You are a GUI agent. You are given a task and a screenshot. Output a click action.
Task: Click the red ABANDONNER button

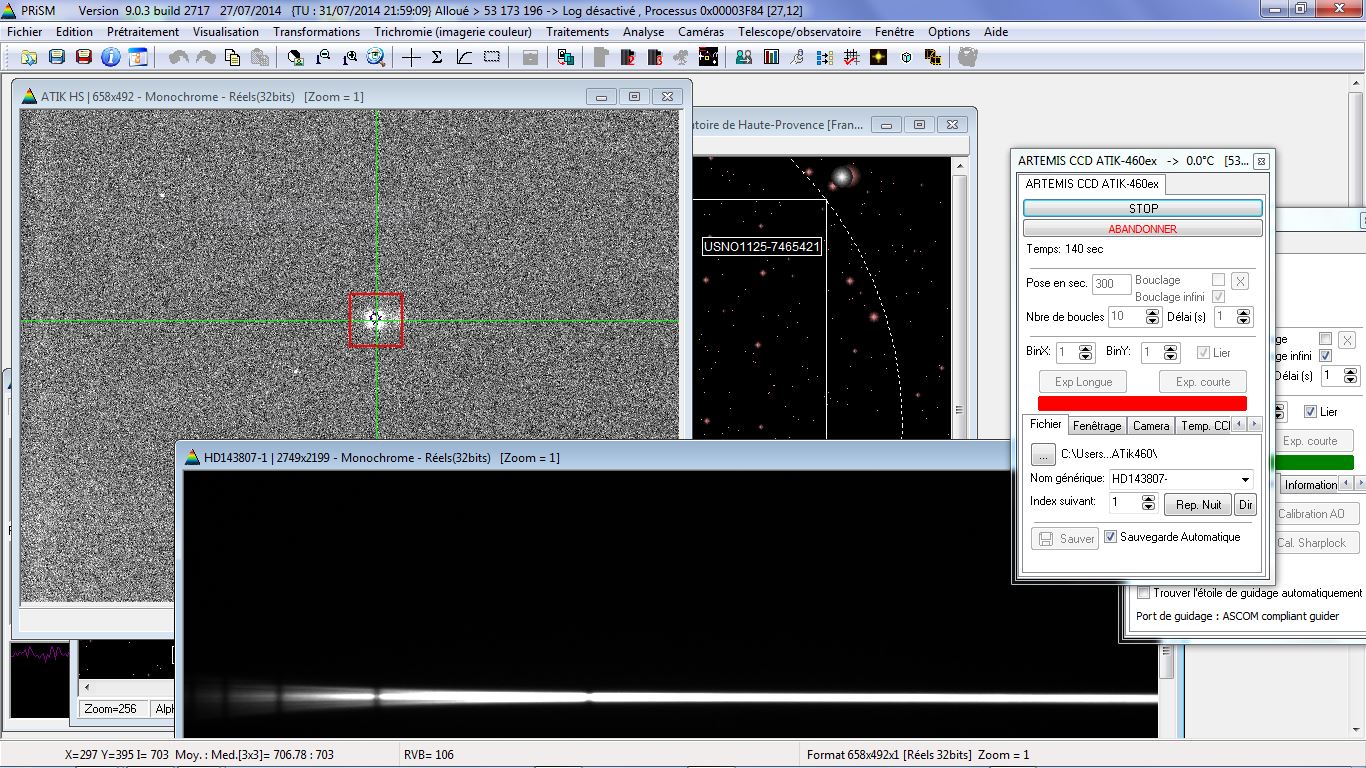click(1142, 229)
